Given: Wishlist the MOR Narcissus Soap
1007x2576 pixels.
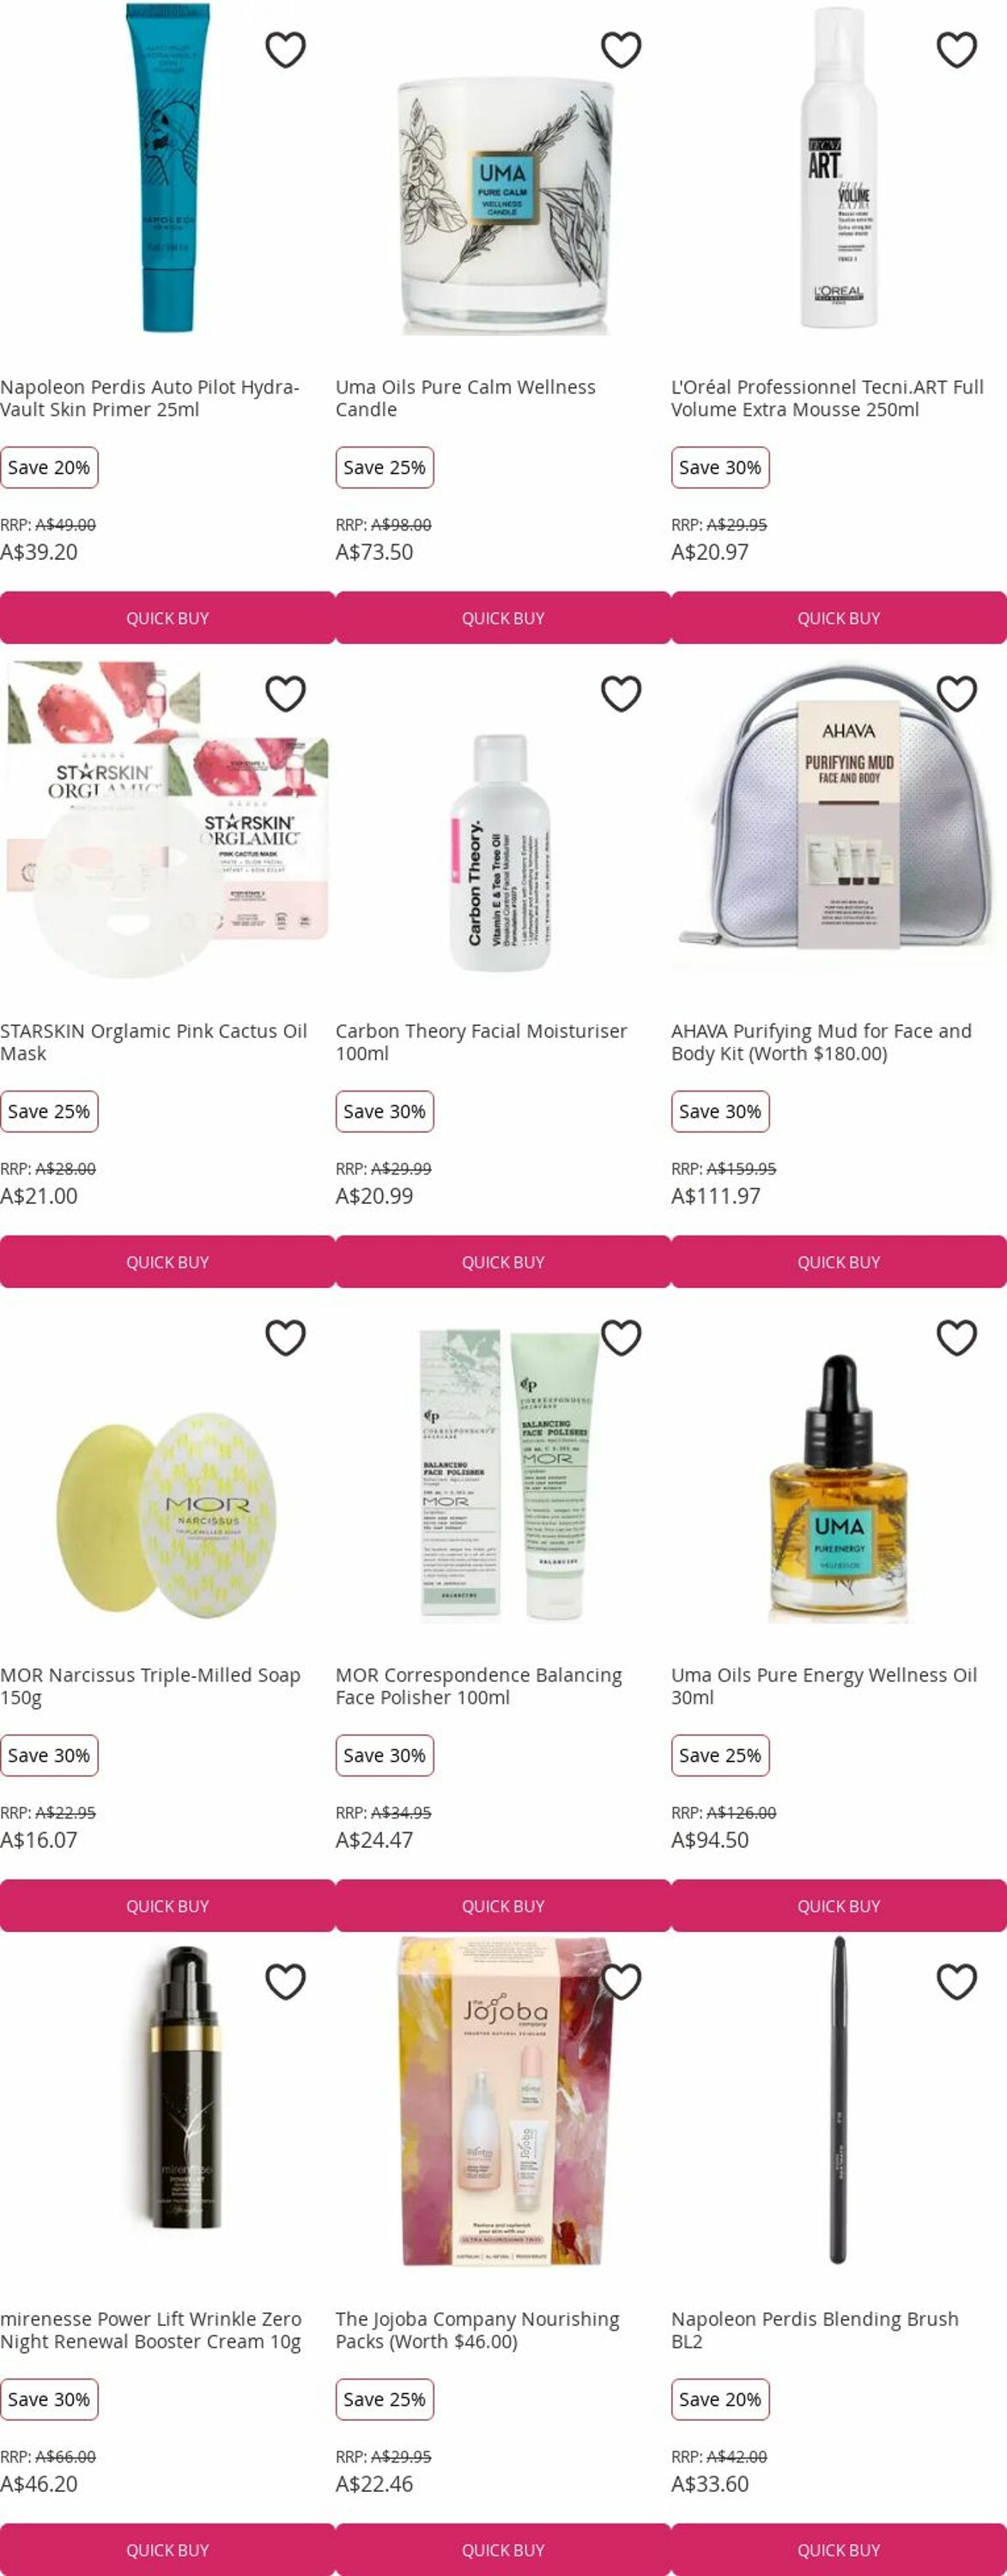Looking at the screenshot, I should coord(285,1337).
